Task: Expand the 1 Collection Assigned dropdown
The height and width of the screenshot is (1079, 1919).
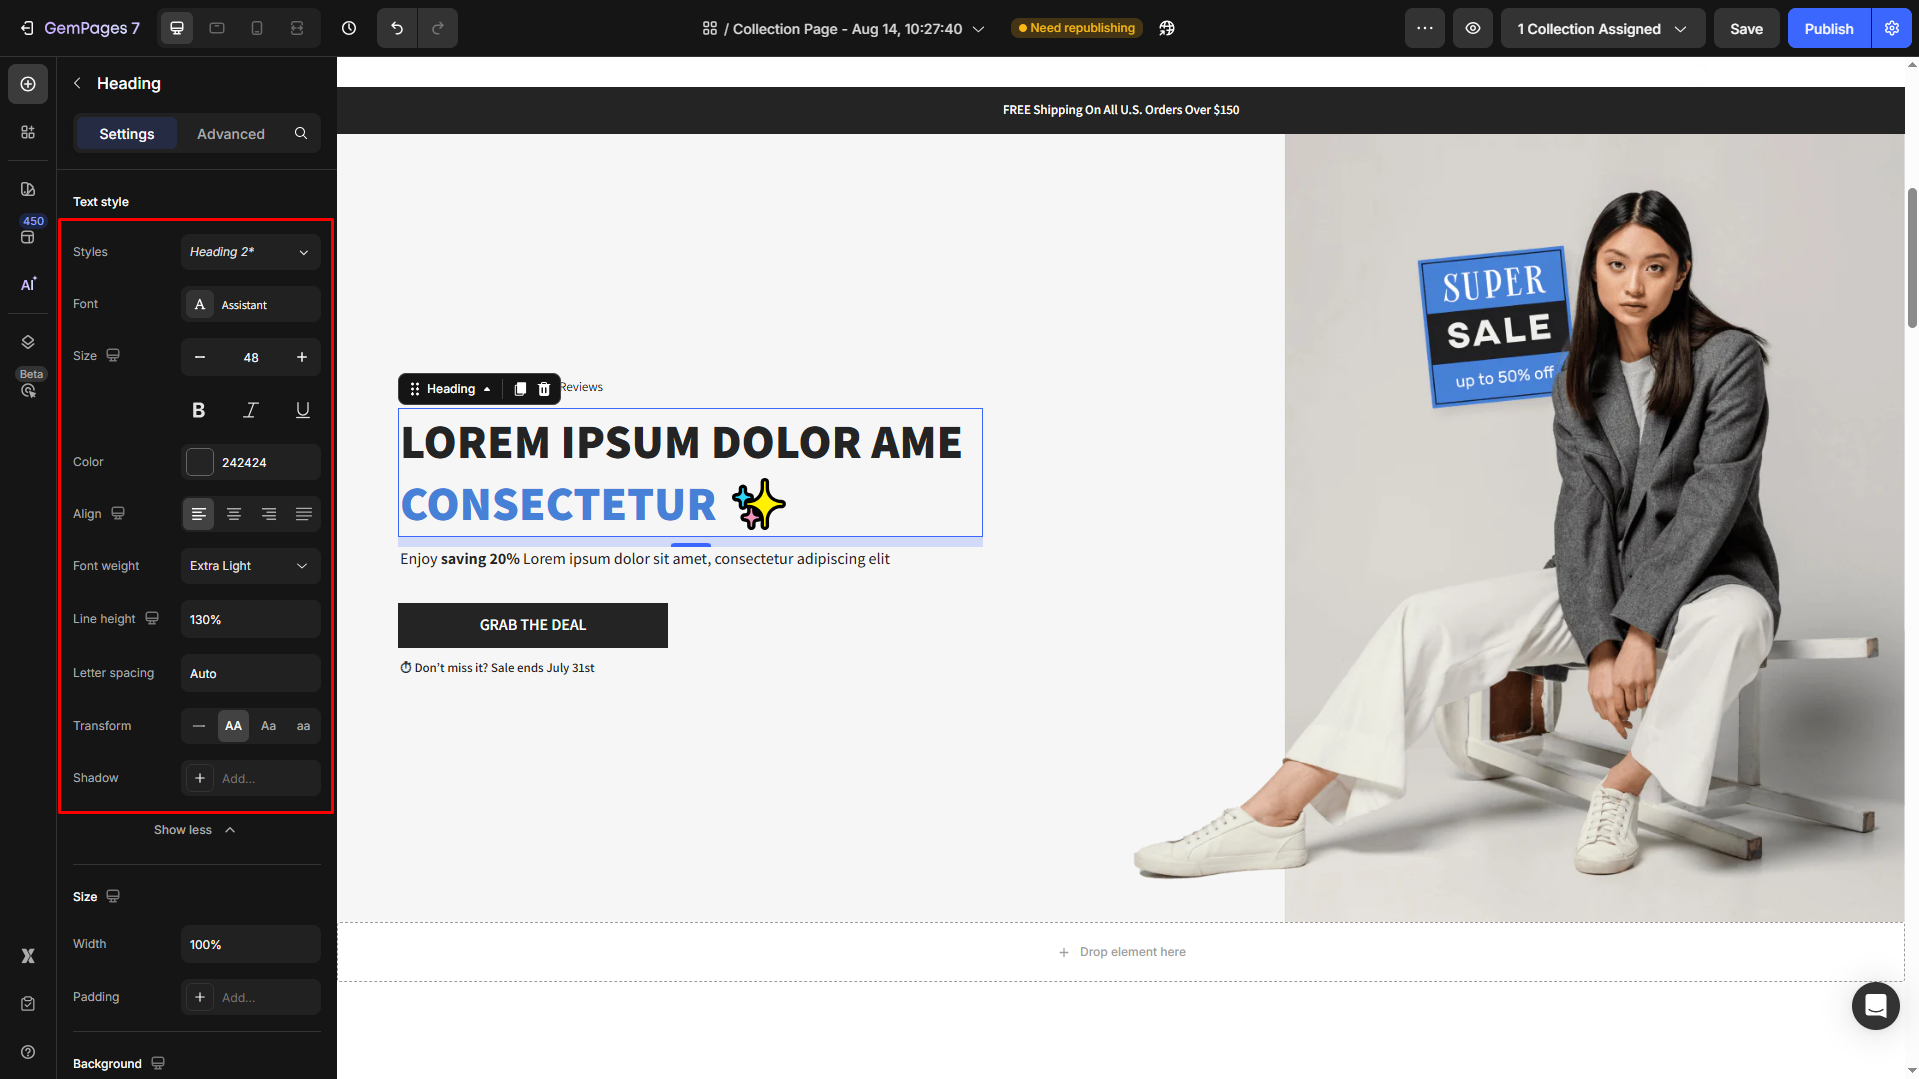Action: [1602, 28]
